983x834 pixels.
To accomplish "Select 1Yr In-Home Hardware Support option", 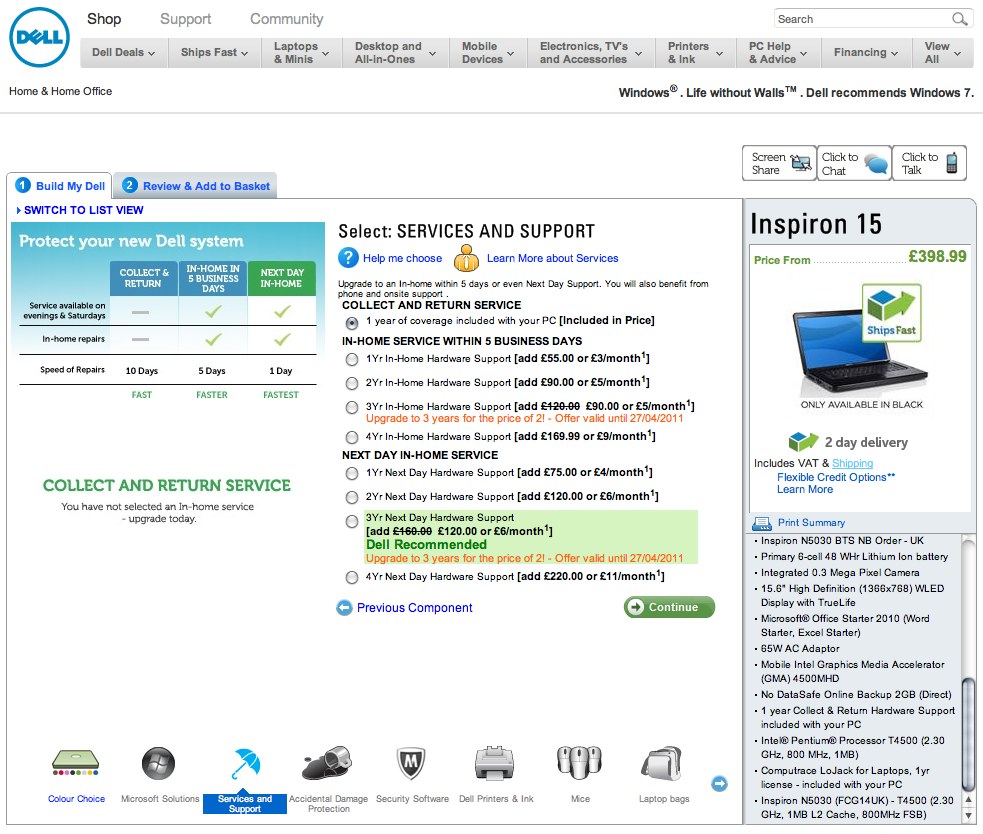I will pyautogui.click(x=351, y=358).
